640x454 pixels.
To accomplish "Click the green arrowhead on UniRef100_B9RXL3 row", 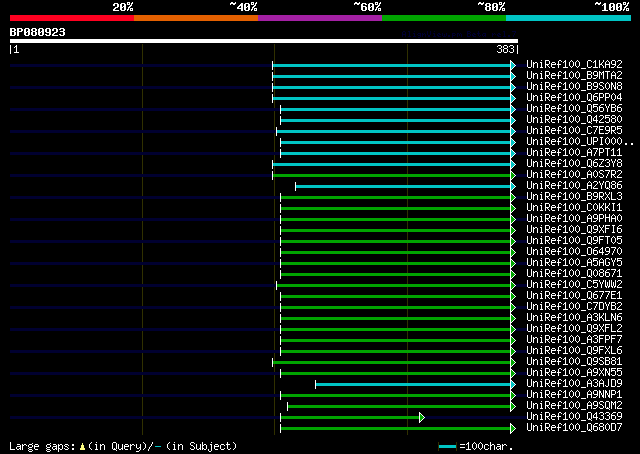I will tap(513, 198).
